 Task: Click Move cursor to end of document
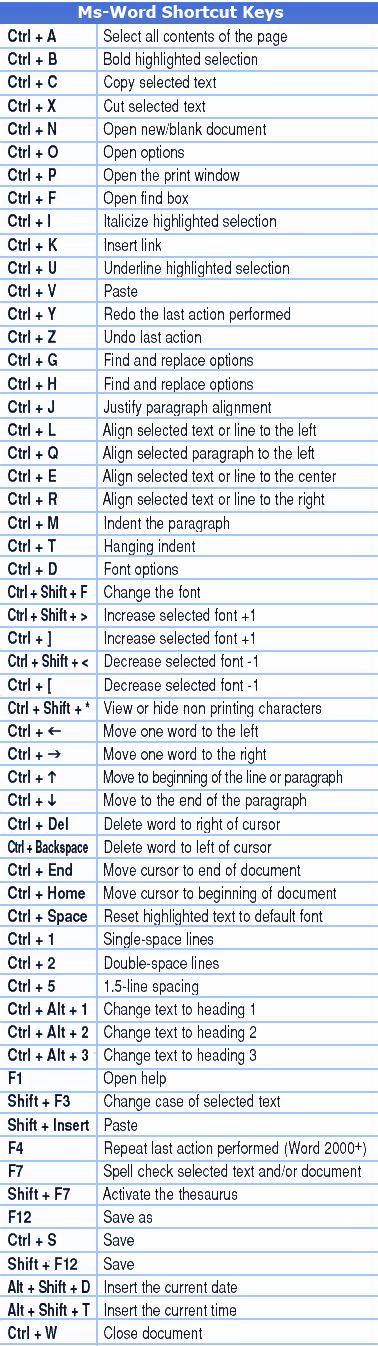pos(202,870)
